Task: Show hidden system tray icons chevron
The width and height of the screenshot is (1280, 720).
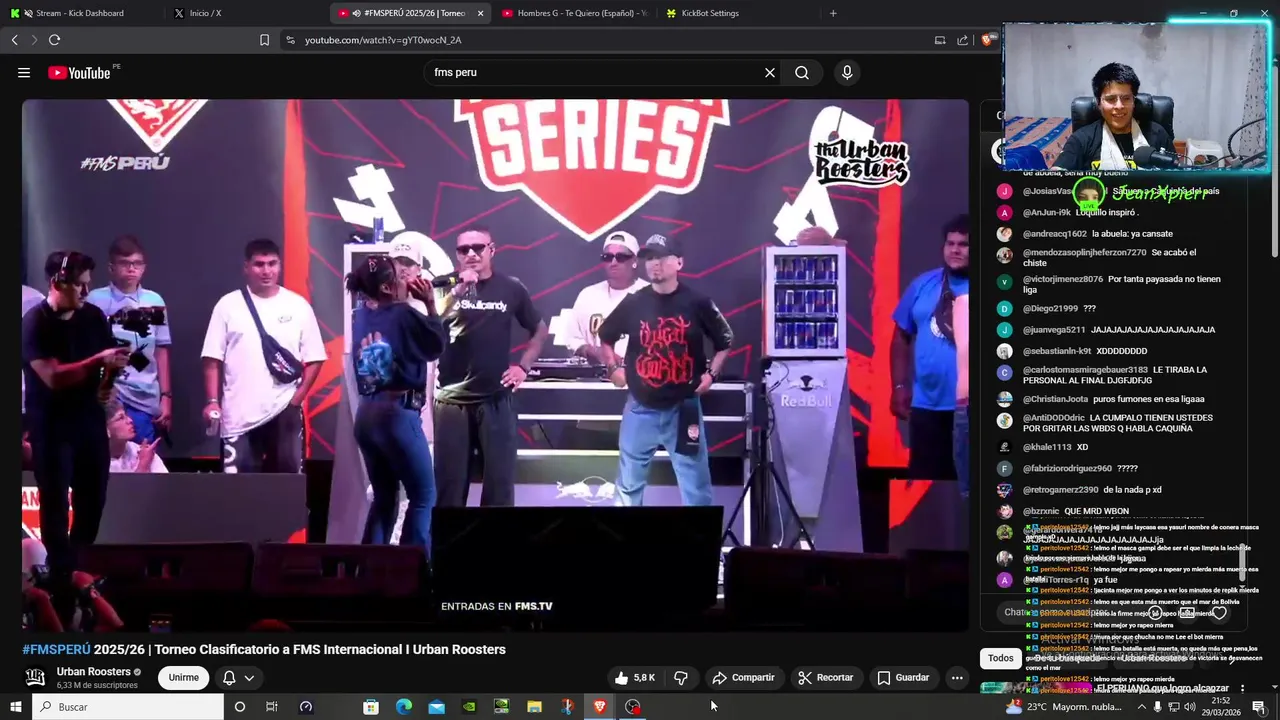Action: [x=1142, y=707]
